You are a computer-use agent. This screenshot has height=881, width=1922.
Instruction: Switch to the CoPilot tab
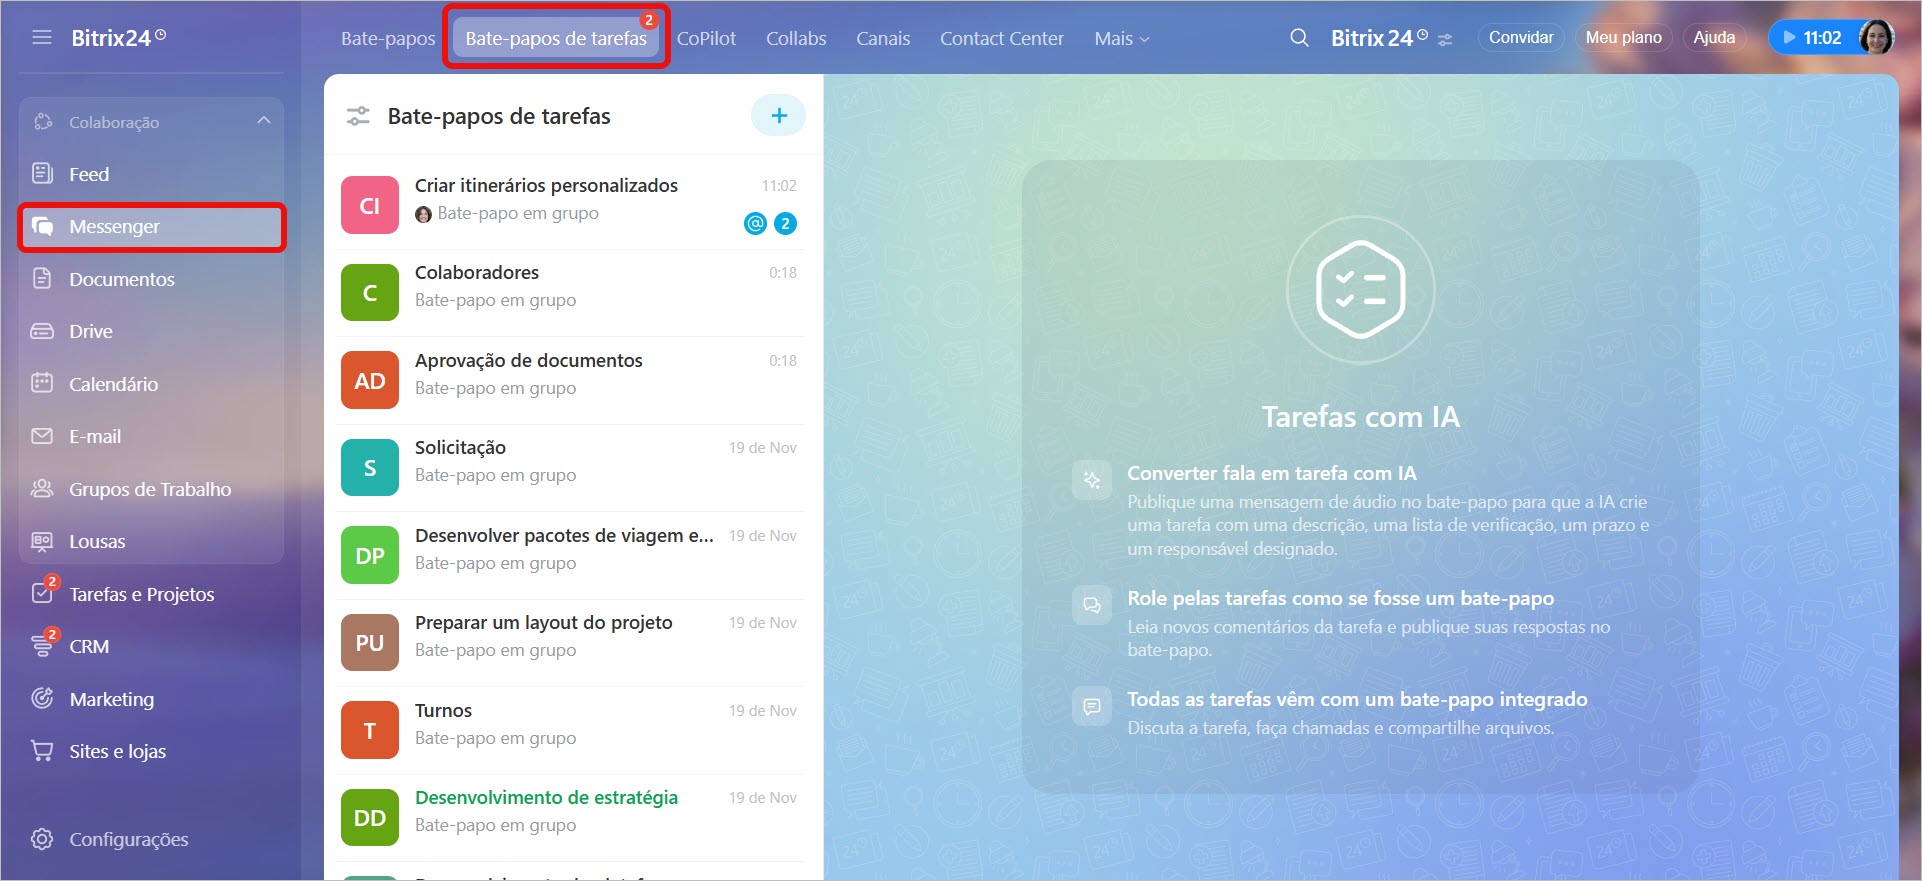(x=706, y=39)
